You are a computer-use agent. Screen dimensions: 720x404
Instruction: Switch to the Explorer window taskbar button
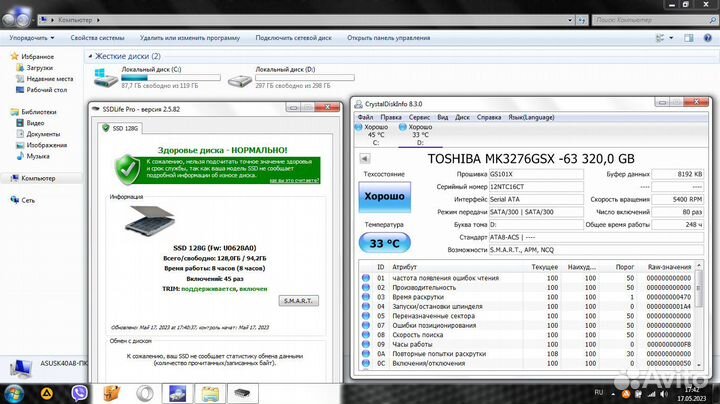click(210, 393)
